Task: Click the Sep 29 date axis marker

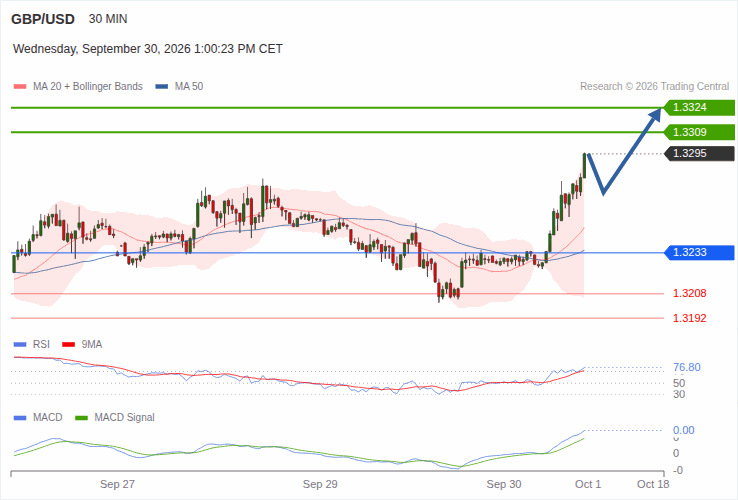Action: tap(320, 484)
